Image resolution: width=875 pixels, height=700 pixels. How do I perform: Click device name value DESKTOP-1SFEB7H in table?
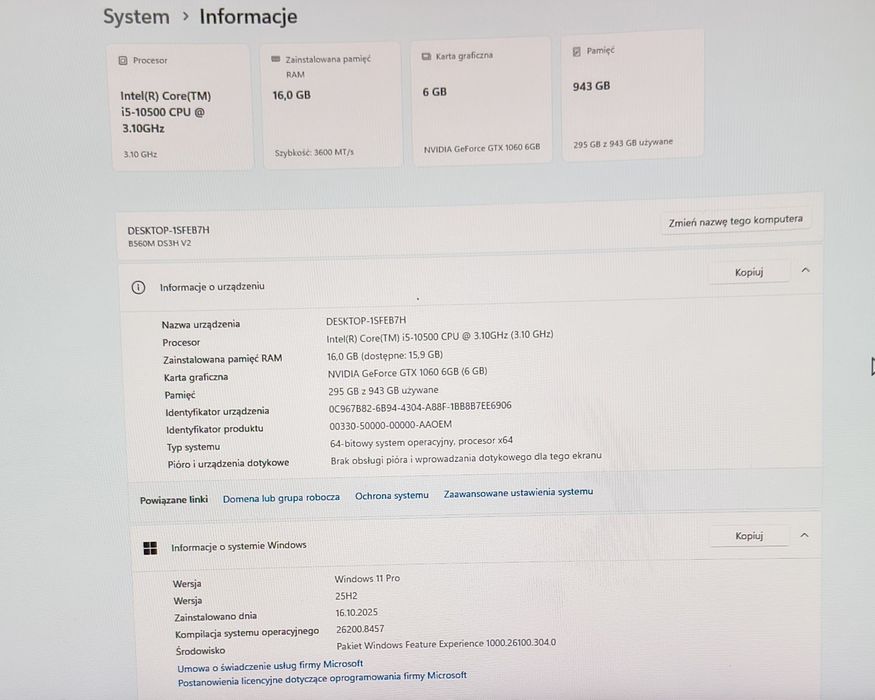point(366,320)
